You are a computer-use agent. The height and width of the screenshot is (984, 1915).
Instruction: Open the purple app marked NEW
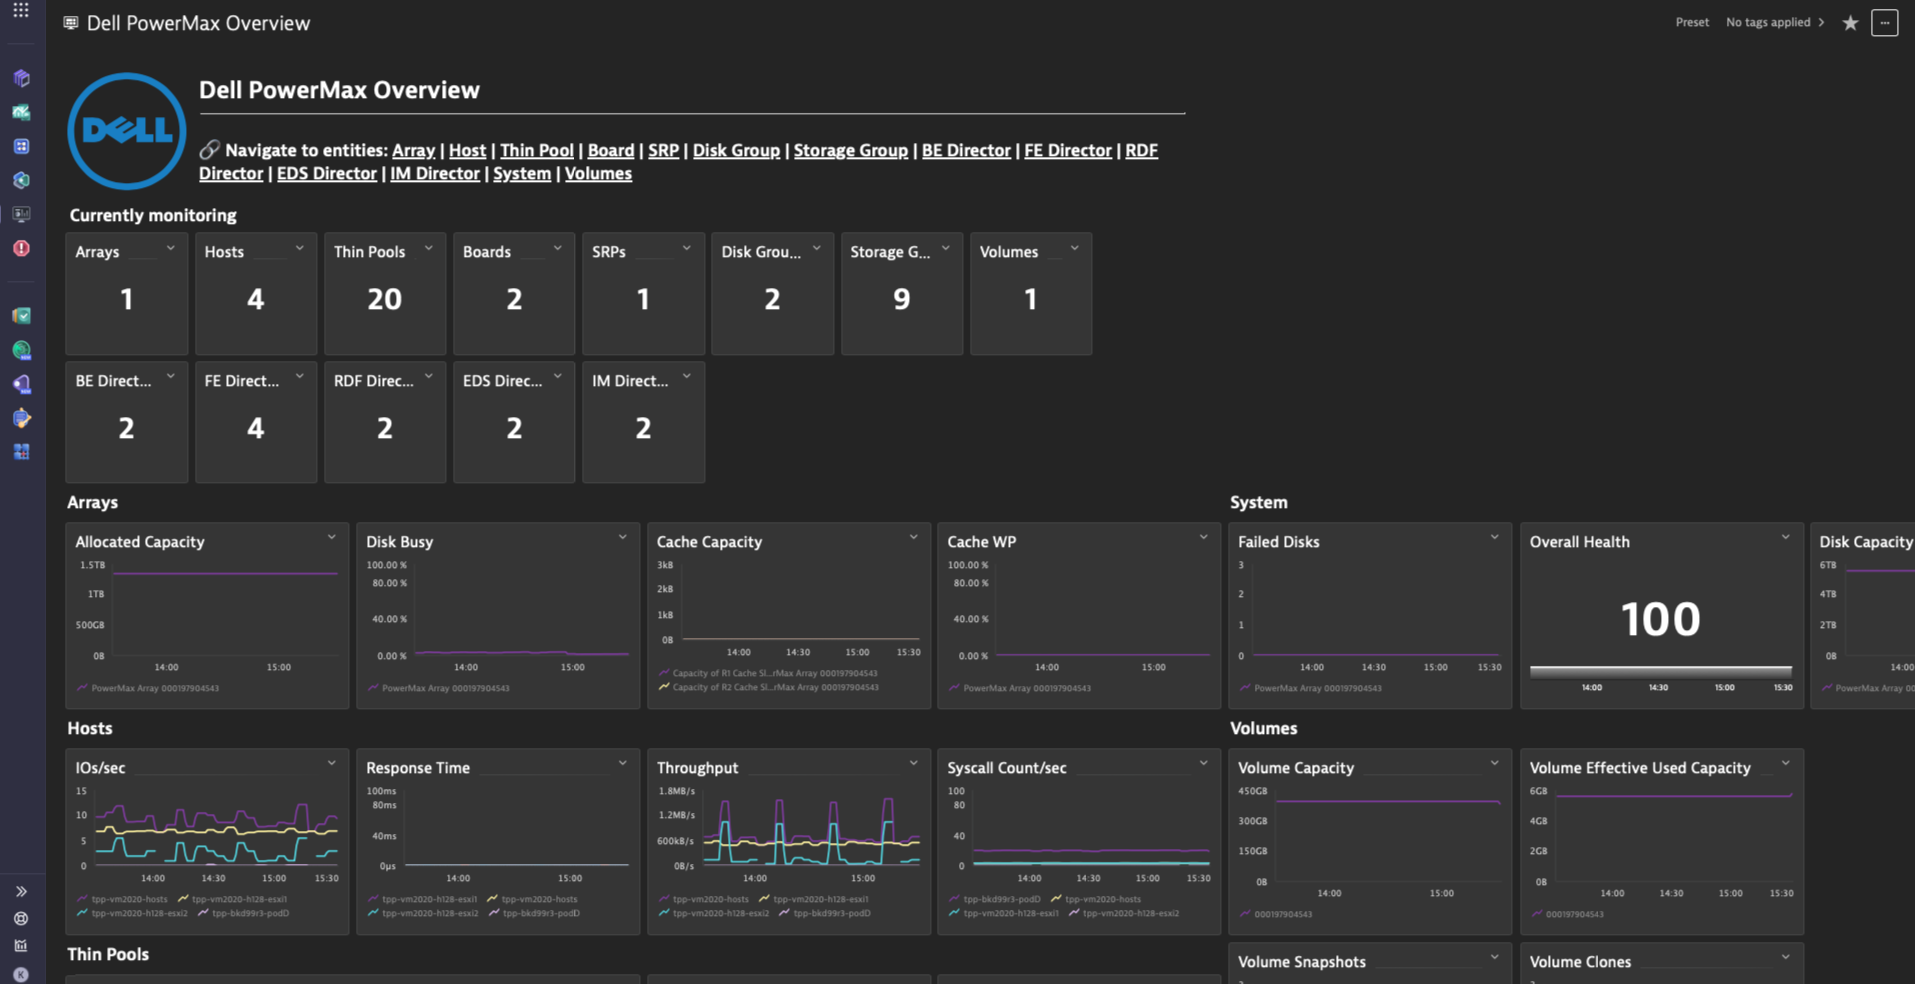tap(21, 384)
